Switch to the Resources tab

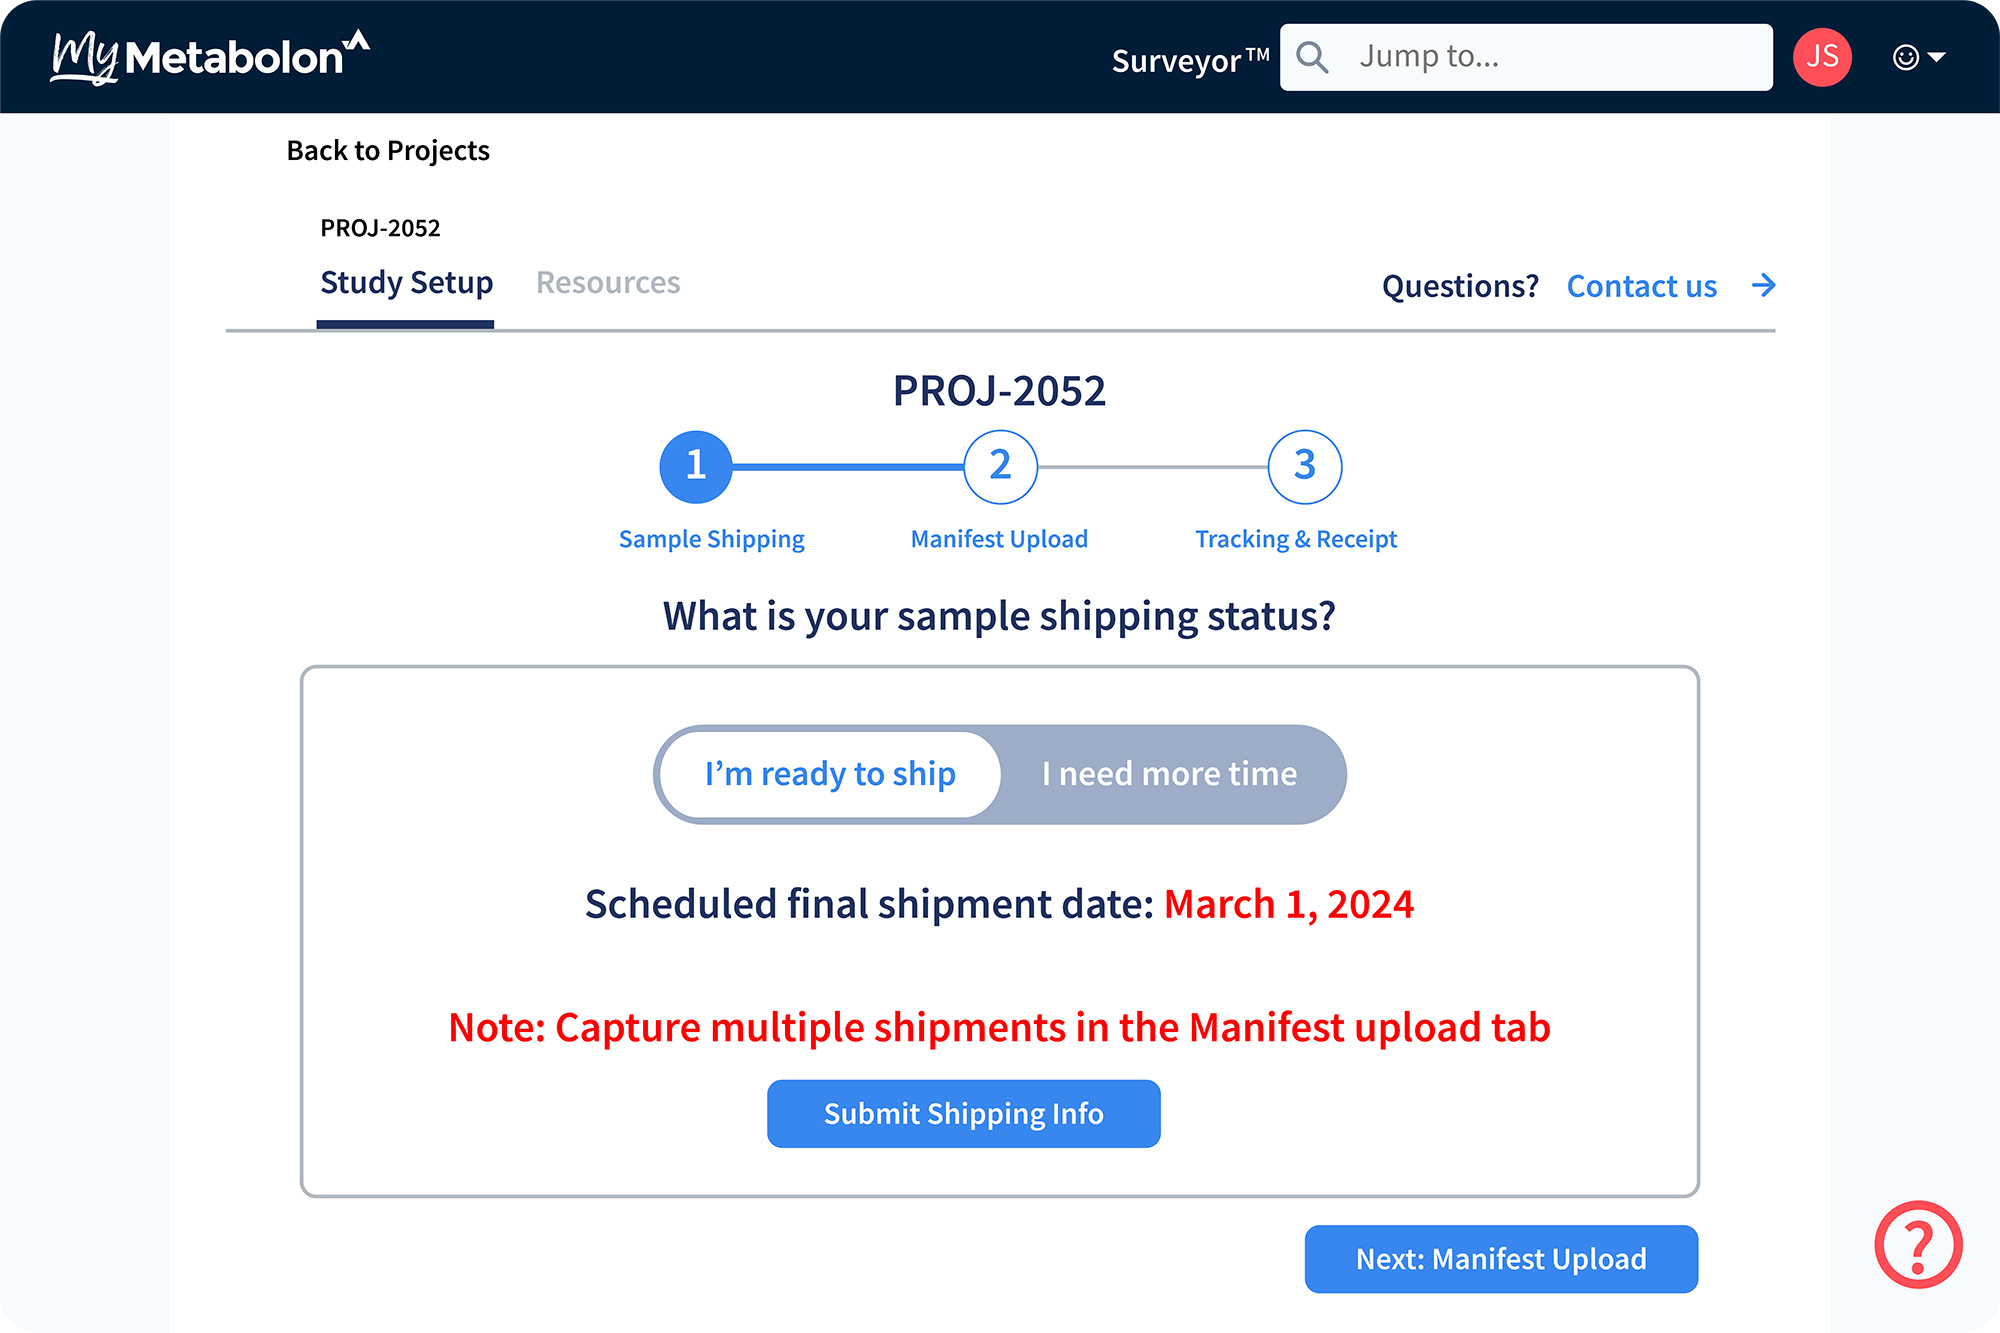point(608,282)
